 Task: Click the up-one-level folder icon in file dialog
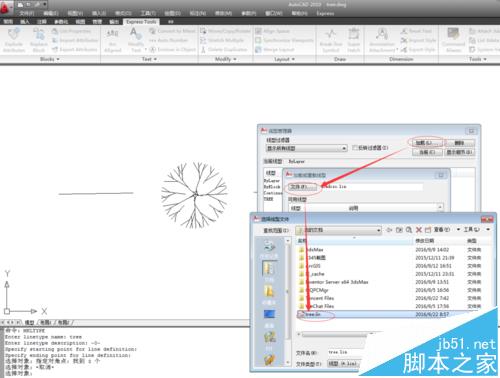[x=399, y=230]
